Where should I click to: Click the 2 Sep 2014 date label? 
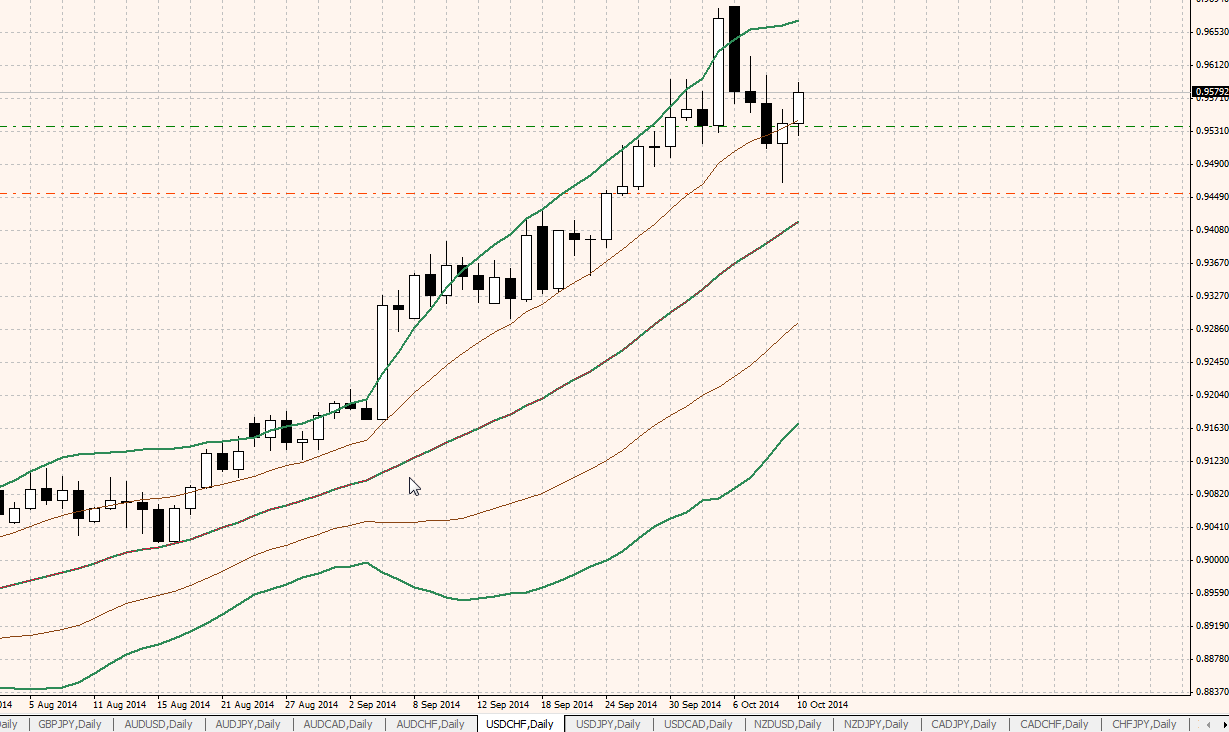(x=373, y=704)
